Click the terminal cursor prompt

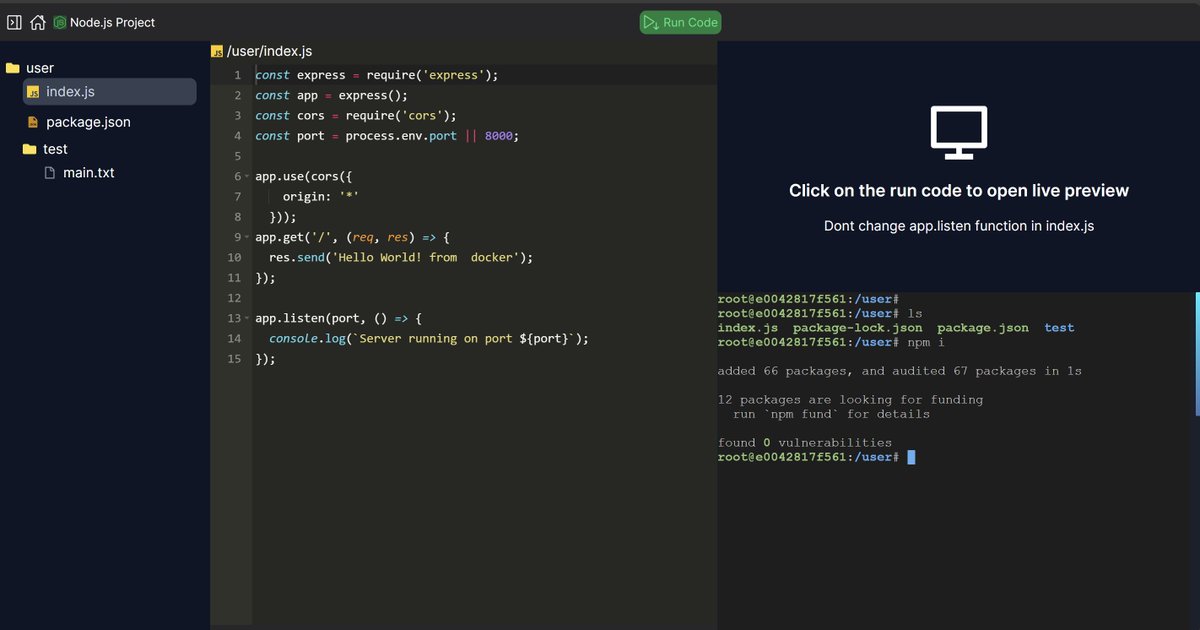[x=911, y=457]
